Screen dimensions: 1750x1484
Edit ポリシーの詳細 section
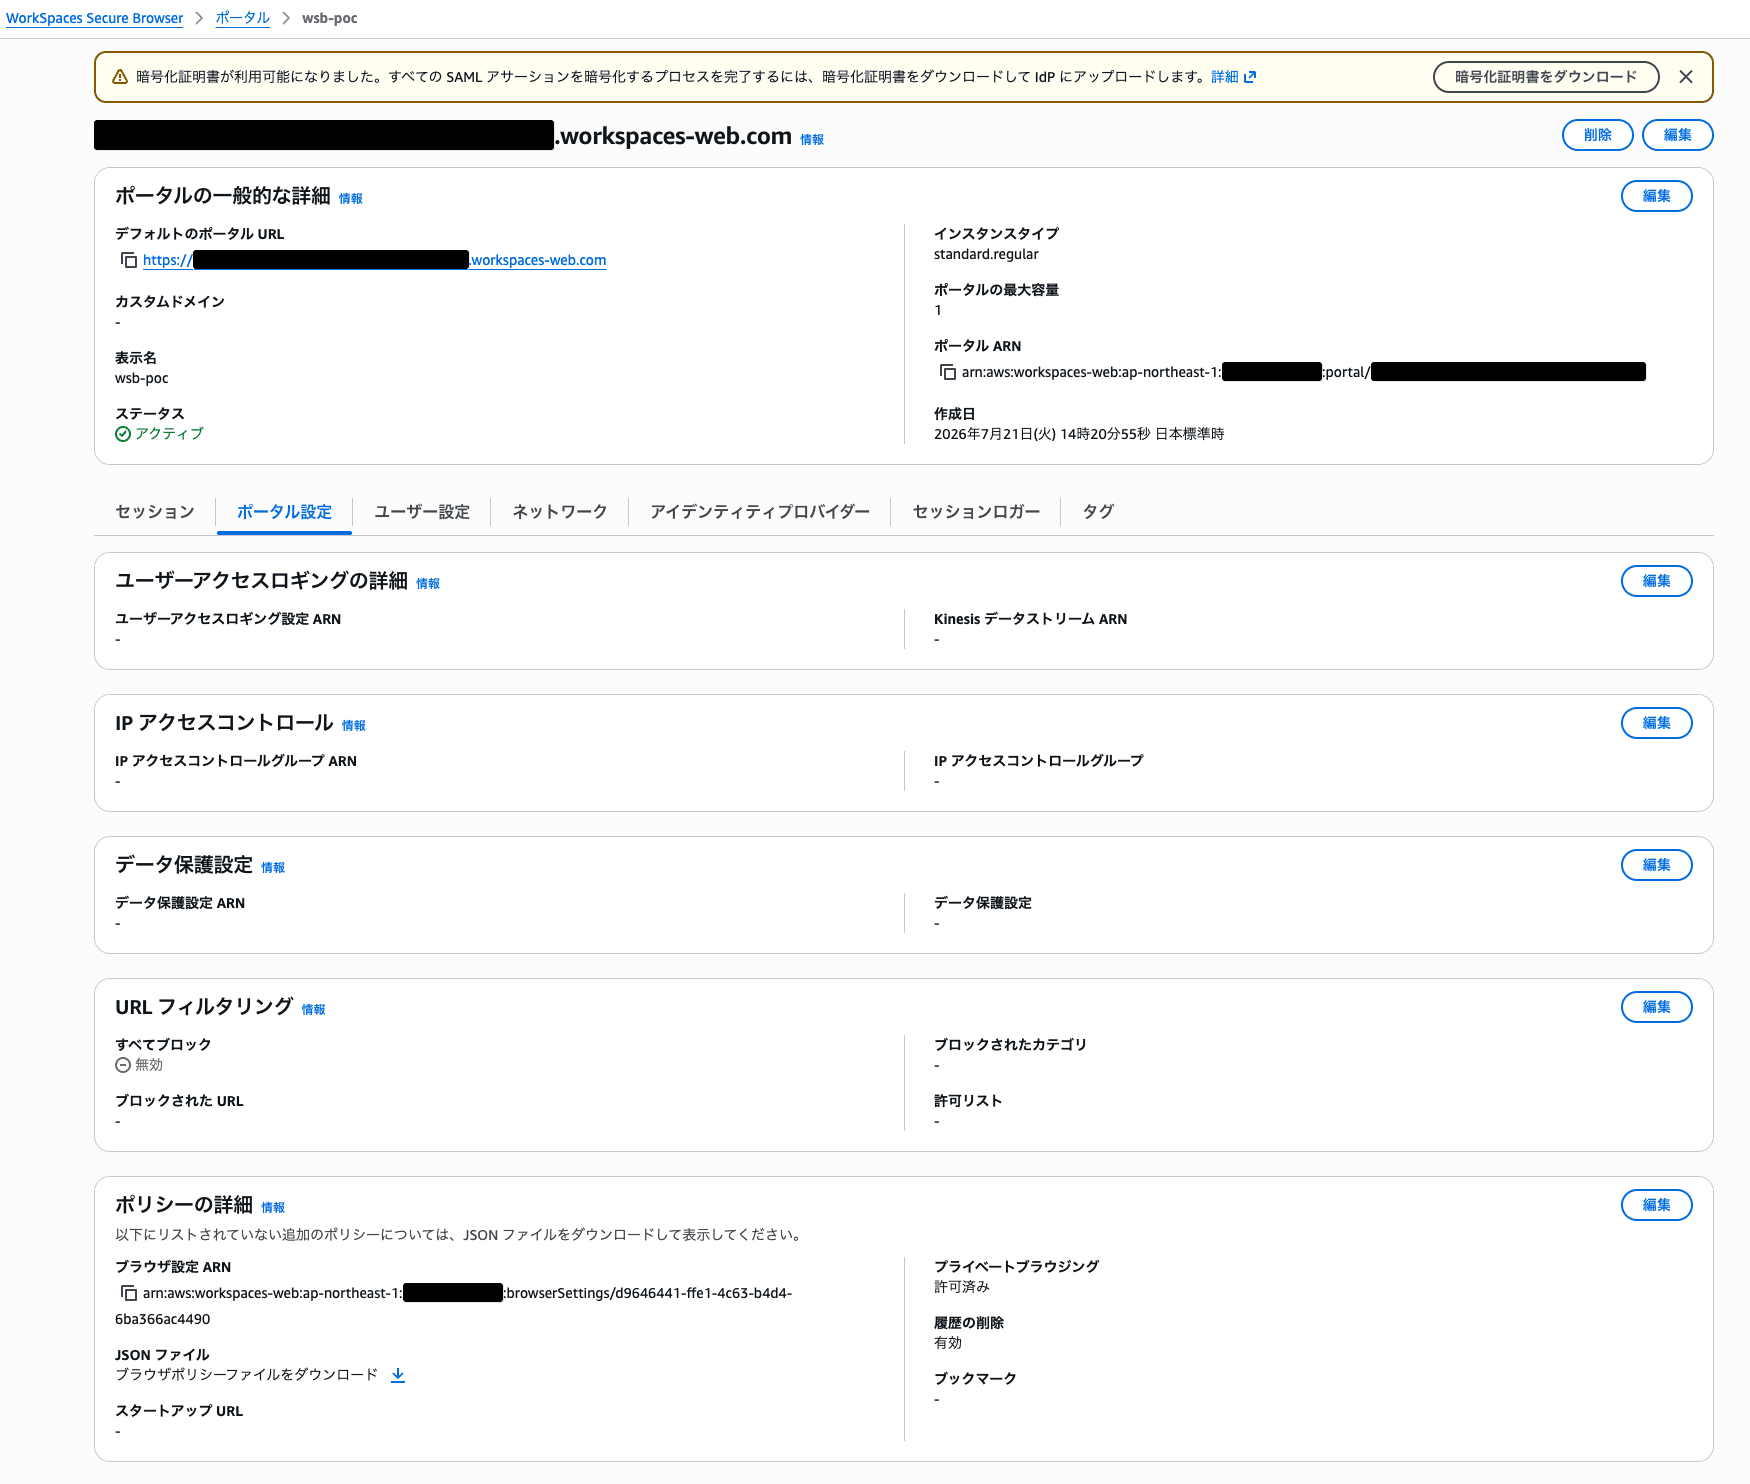(1657, 1205)
